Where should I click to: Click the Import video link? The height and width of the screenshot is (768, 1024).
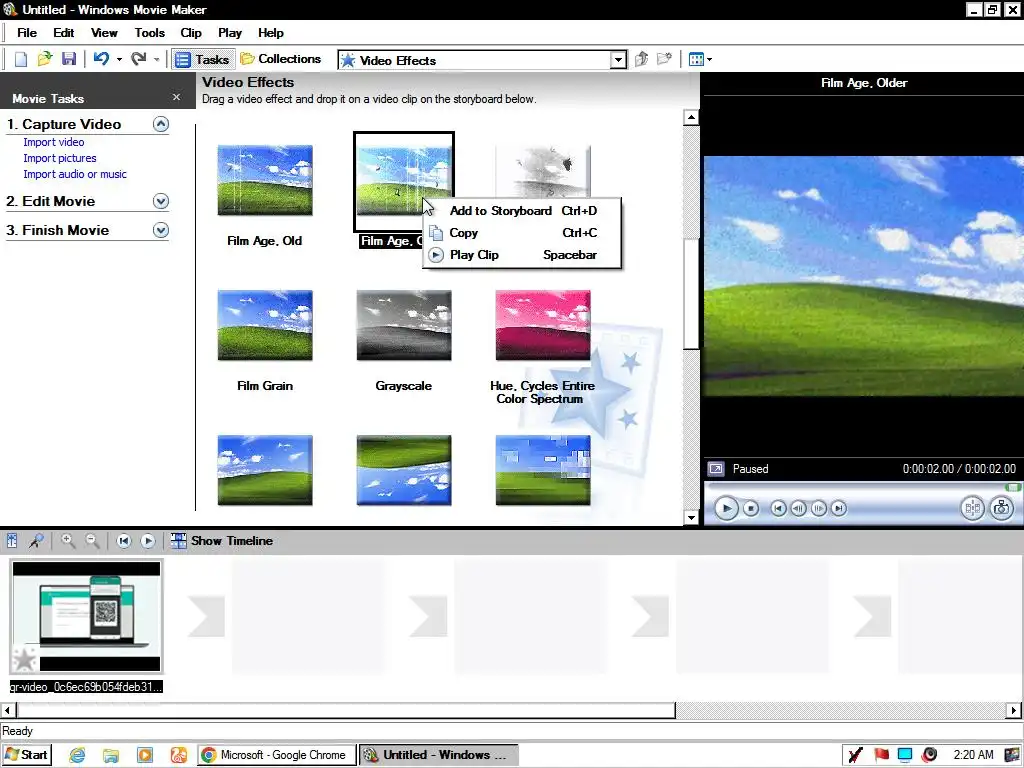(54, 142)
